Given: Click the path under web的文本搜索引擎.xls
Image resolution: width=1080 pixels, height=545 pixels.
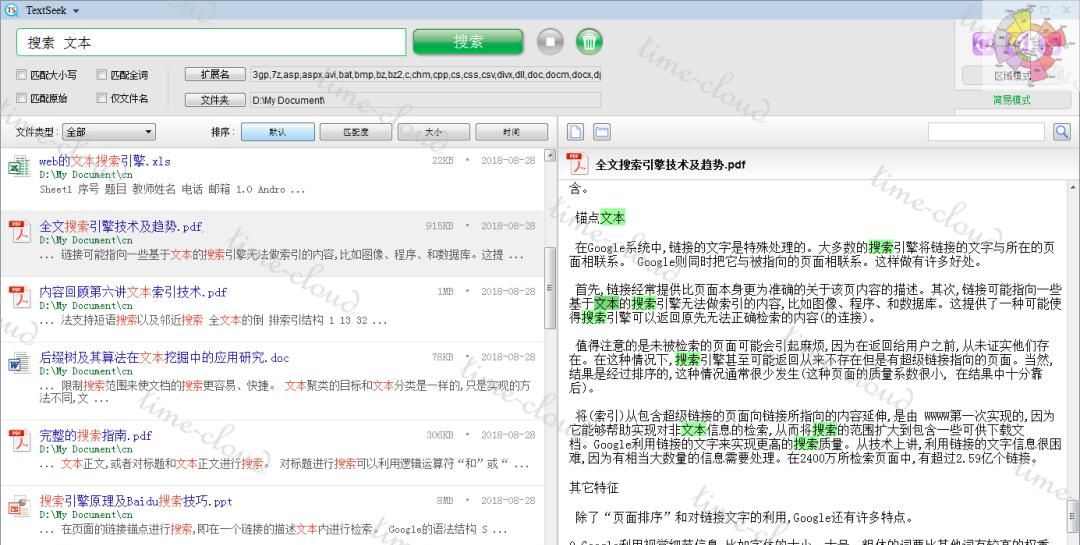Looking at the screenshot, I should tap(86, 175).
